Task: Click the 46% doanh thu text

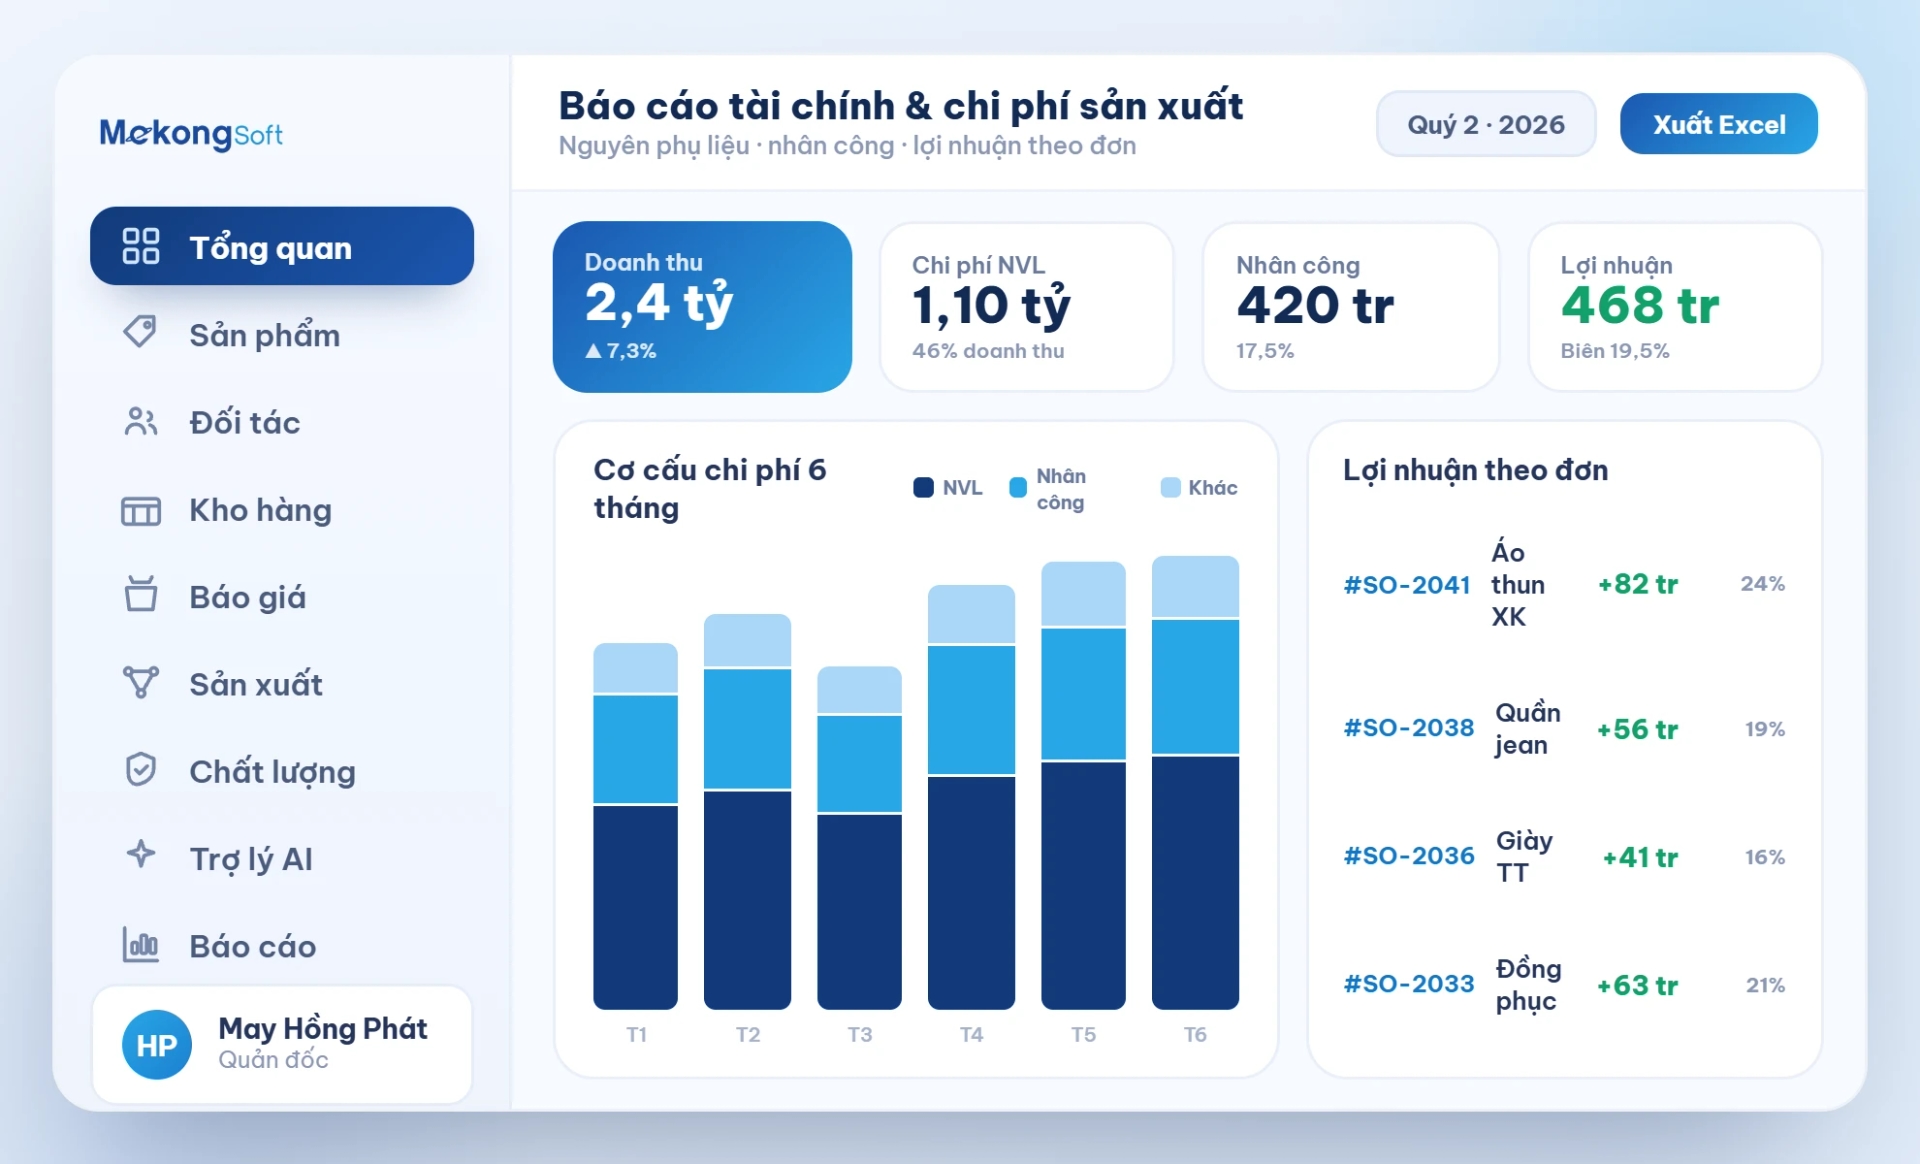Action: 988,351
